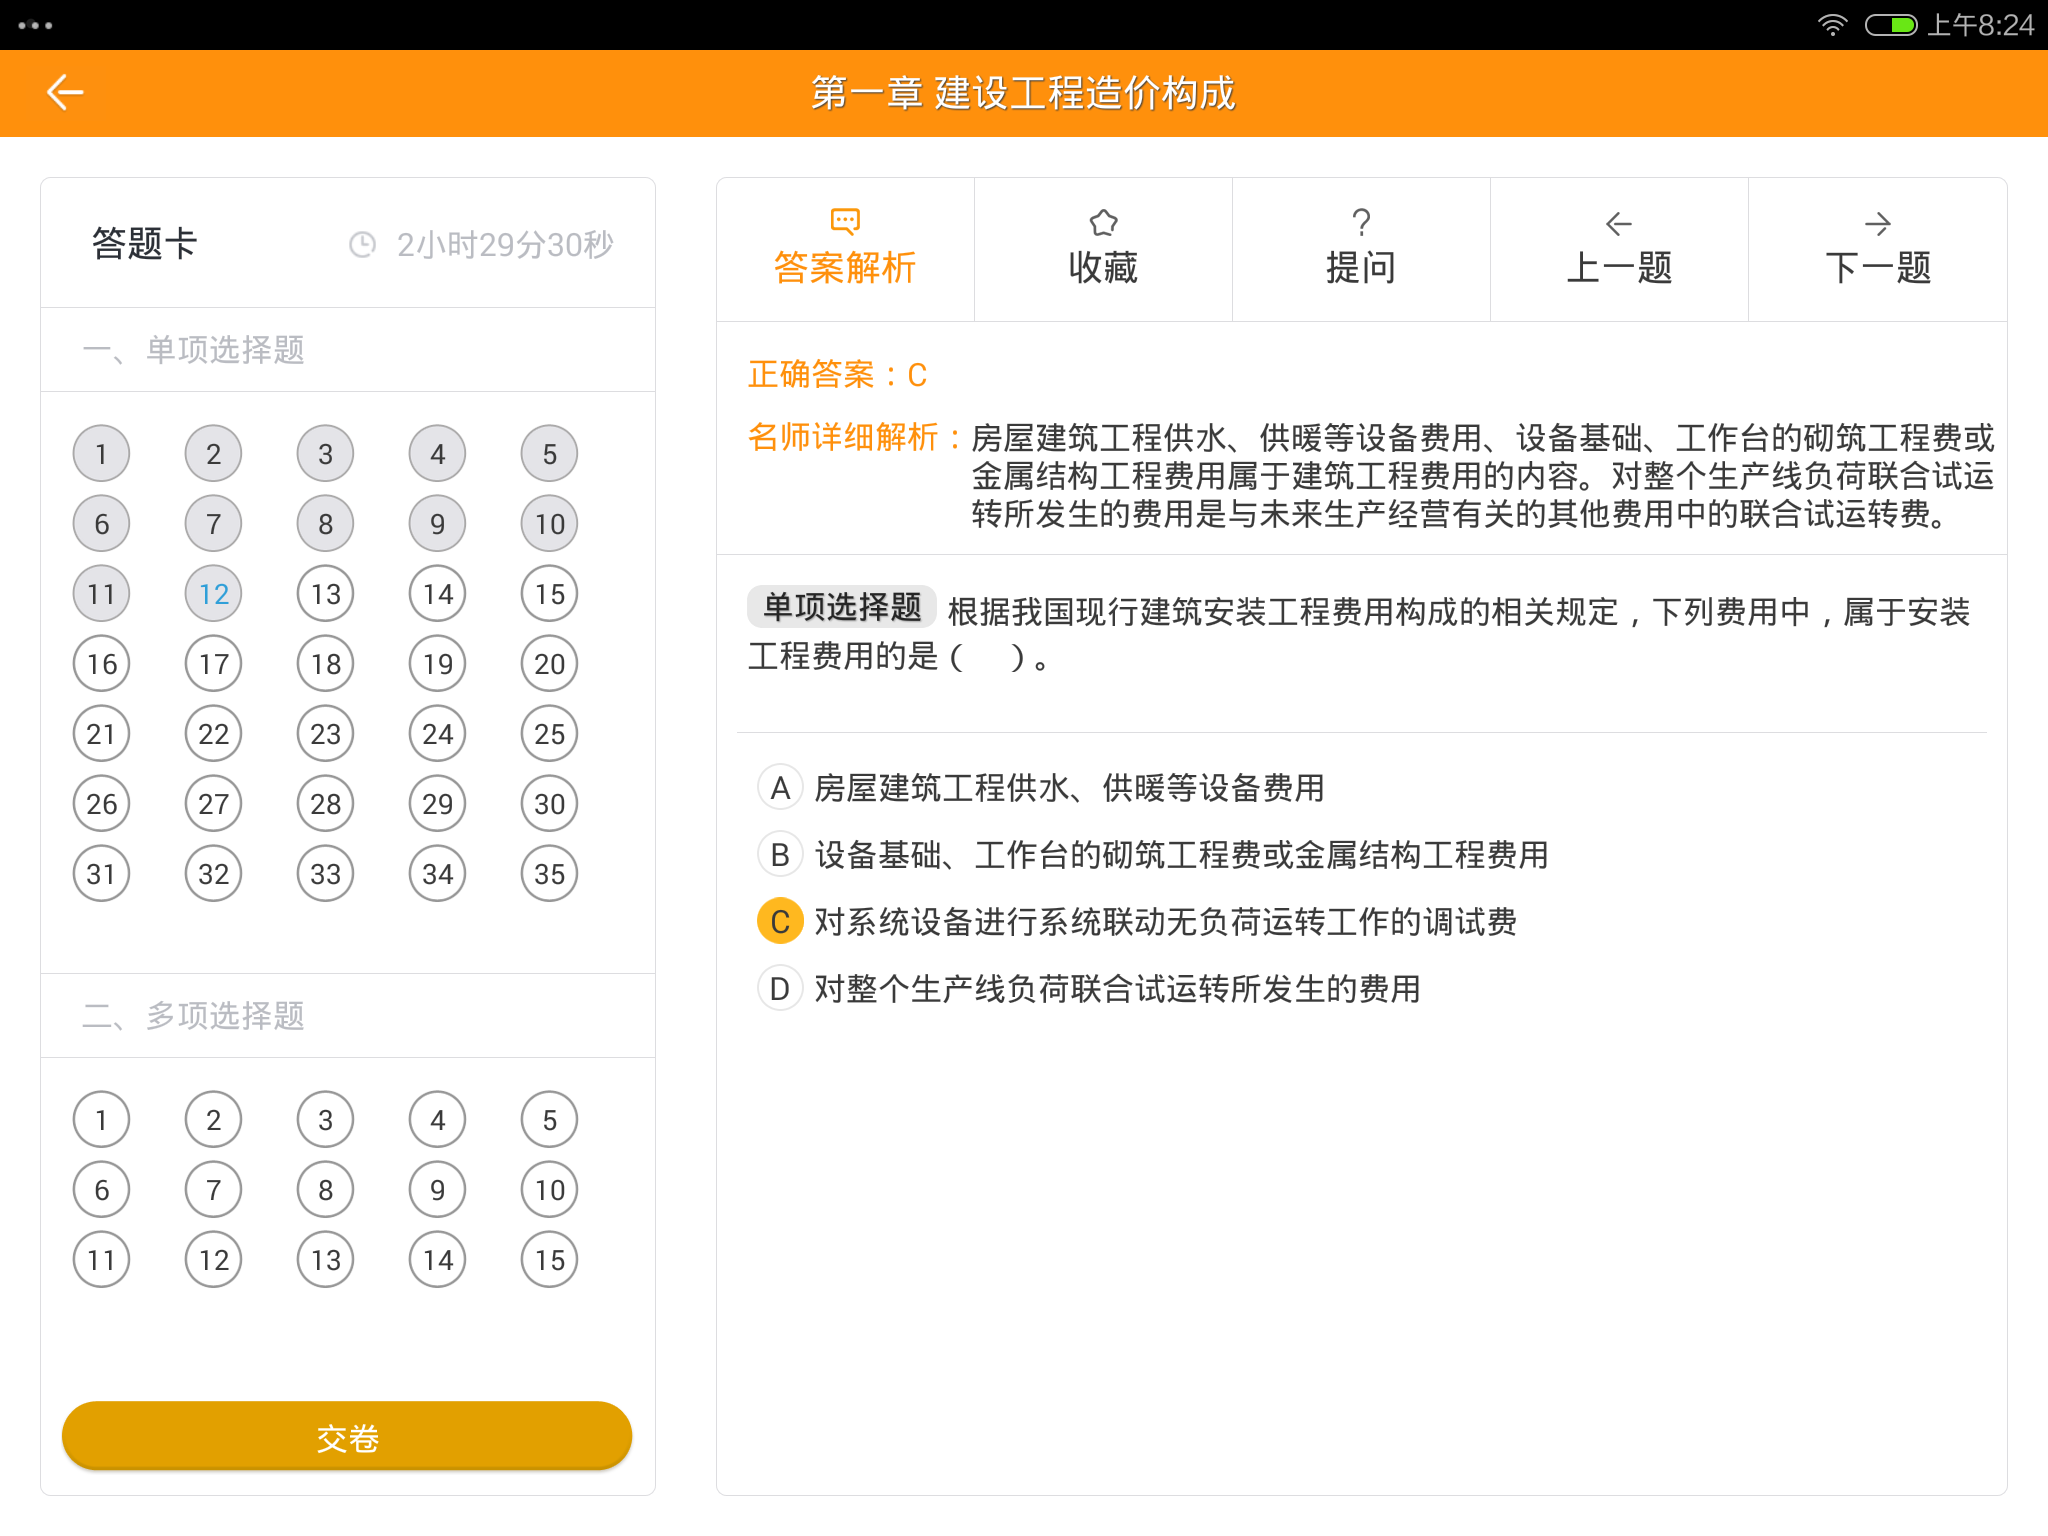Image resolution: width=2048 pixels, height=1536 pixels.
Task: Open multiple-choice question 7 under 多项选择题
Action: 213,1190
